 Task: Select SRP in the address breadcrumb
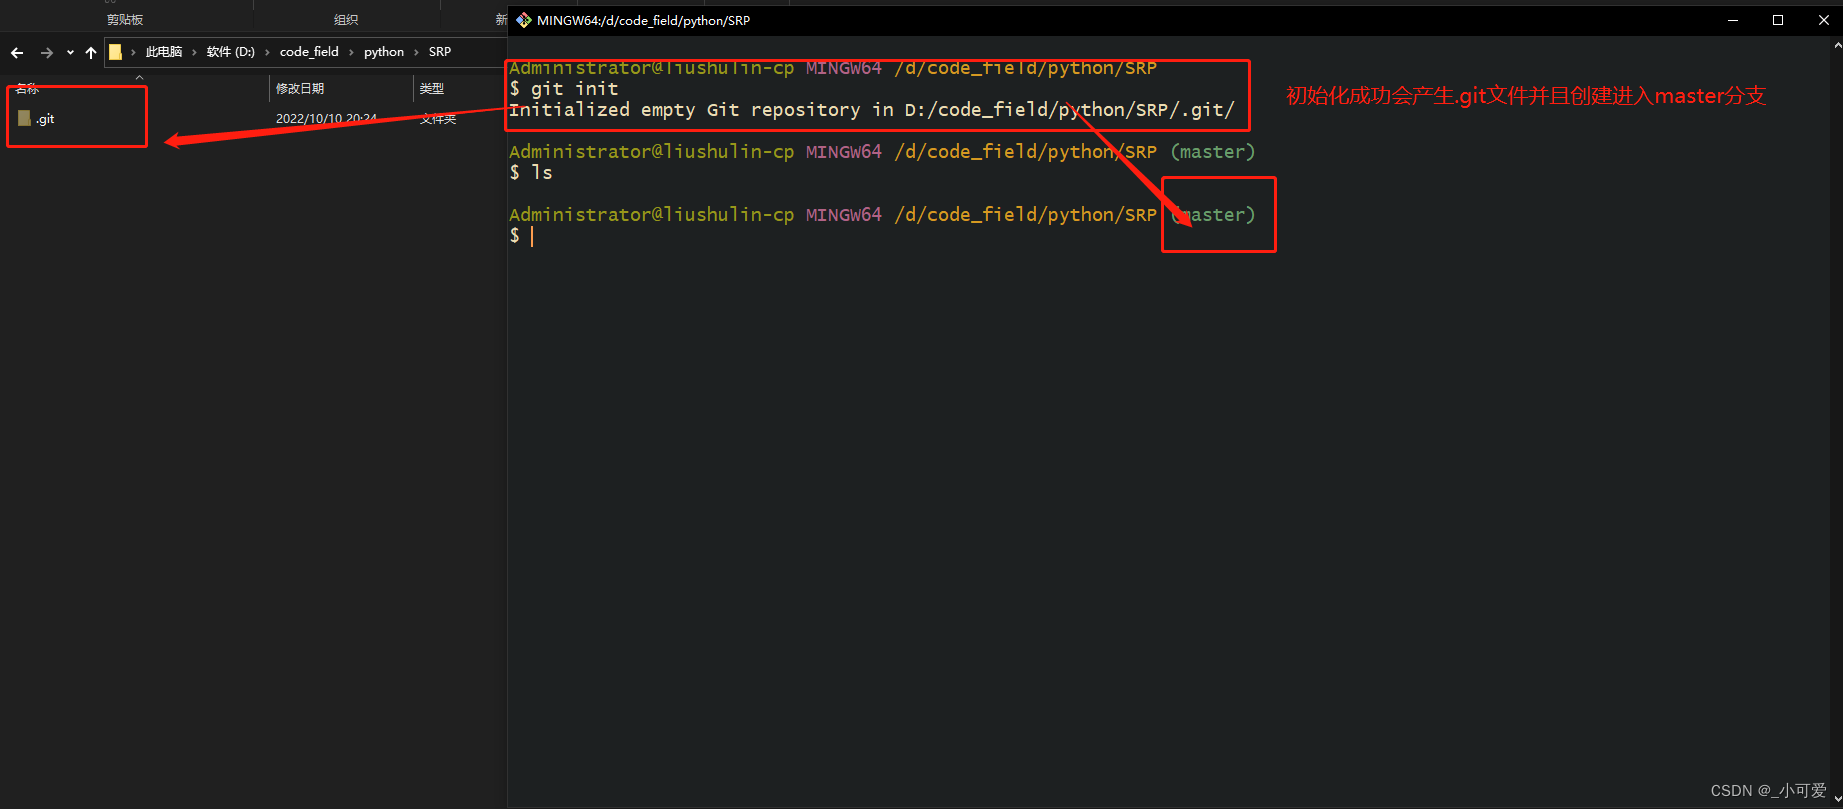click(440, 52)
